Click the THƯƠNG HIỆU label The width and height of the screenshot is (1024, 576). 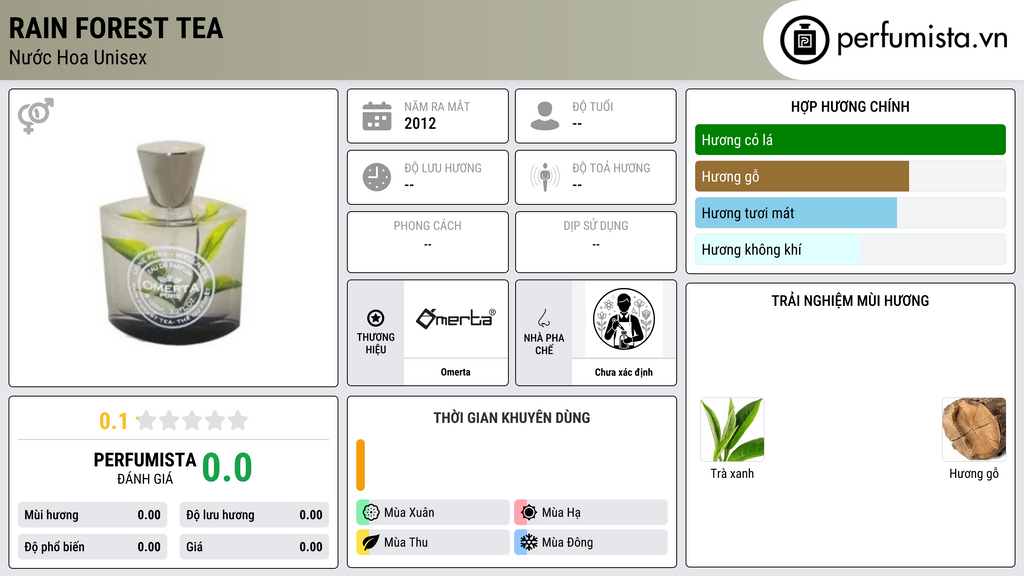coord(376,344)
